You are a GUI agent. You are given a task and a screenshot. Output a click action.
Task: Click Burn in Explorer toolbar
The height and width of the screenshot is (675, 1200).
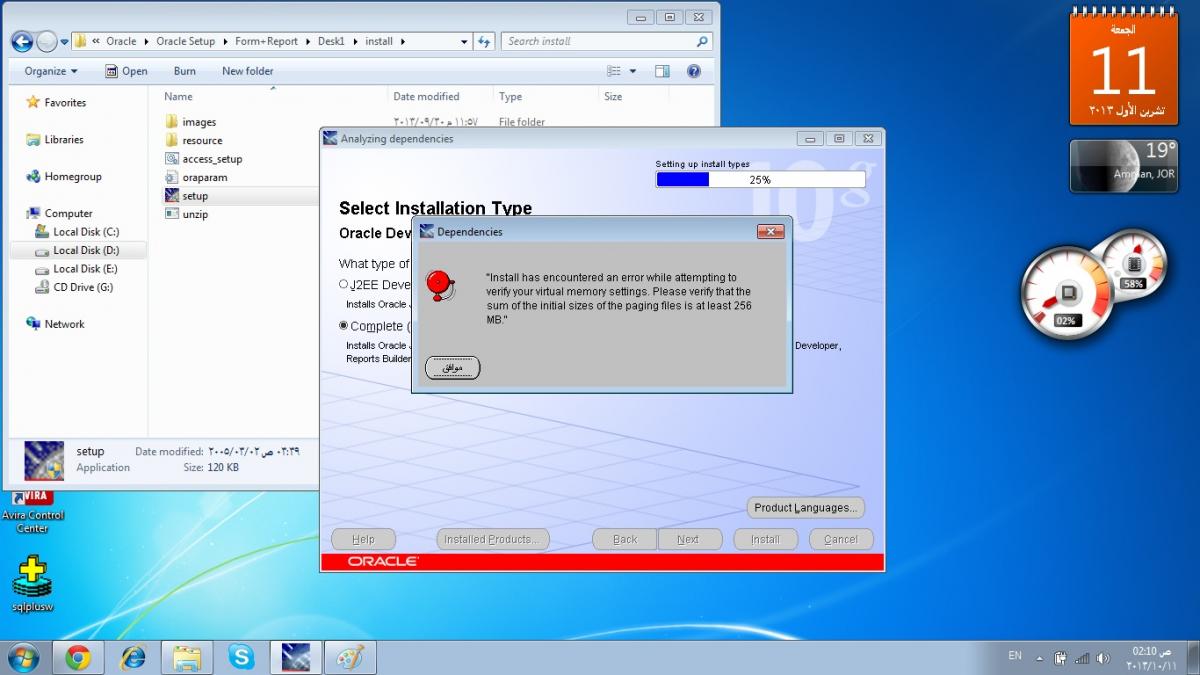[x=184, y=71]
